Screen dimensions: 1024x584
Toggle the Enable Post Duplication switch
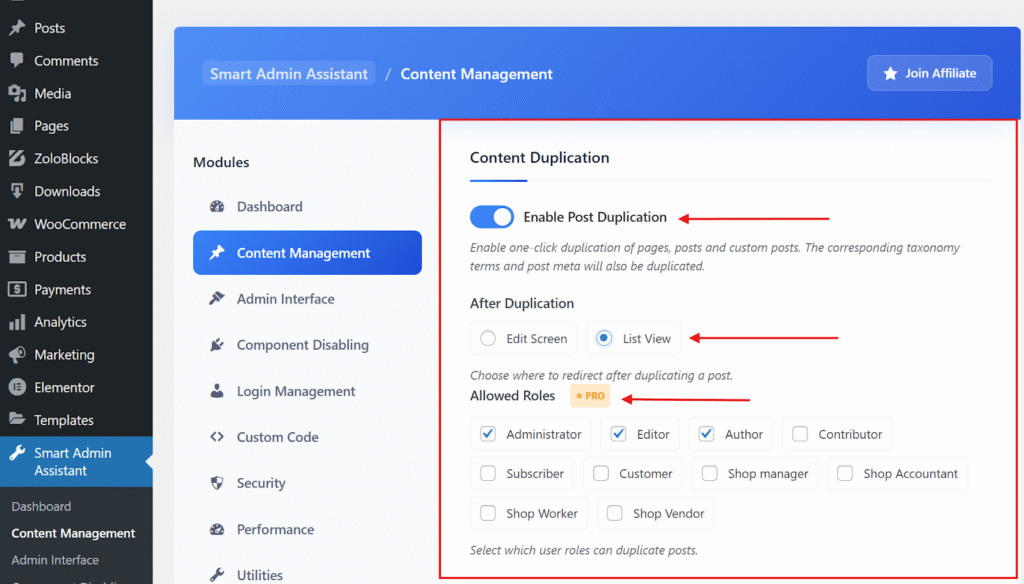coord(492,217)
